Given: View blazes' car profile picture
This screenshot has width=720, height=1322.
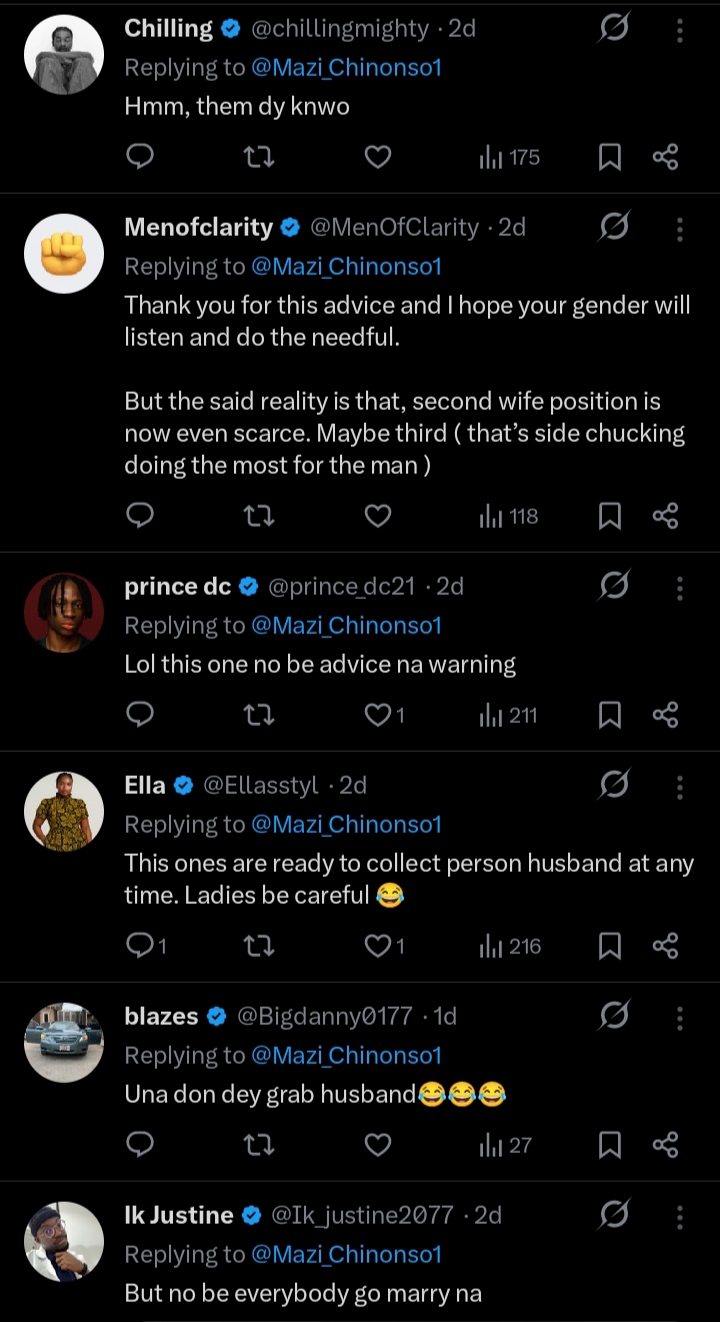Looking at the screenshot, I should [x=64, y=1043].
